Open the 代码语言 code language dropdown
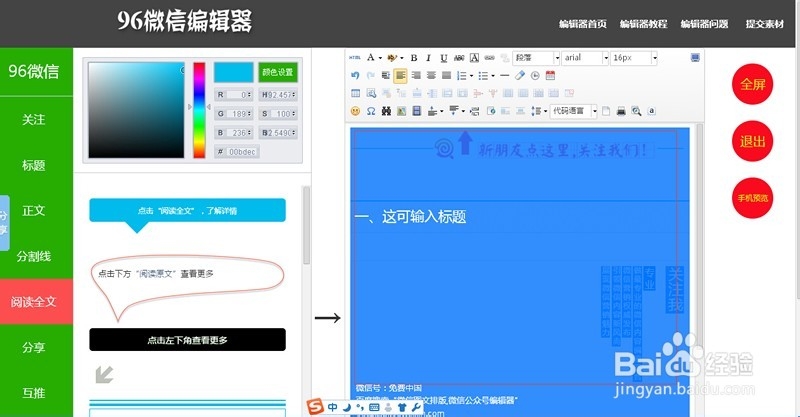This screenshot has width=800, height=417. pyautogui.click(x=573, y=111)
